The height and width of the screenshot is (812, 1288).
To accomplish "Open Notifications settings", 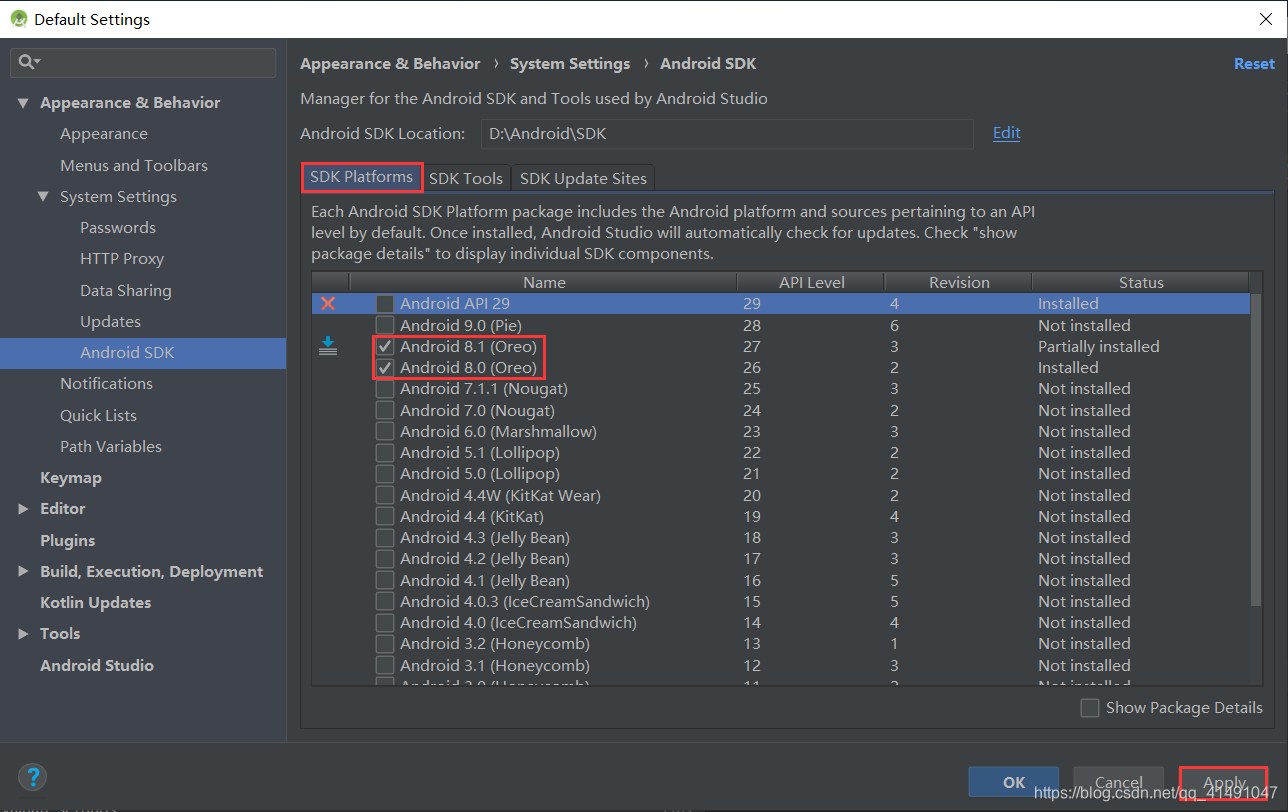I will point(106,383).
